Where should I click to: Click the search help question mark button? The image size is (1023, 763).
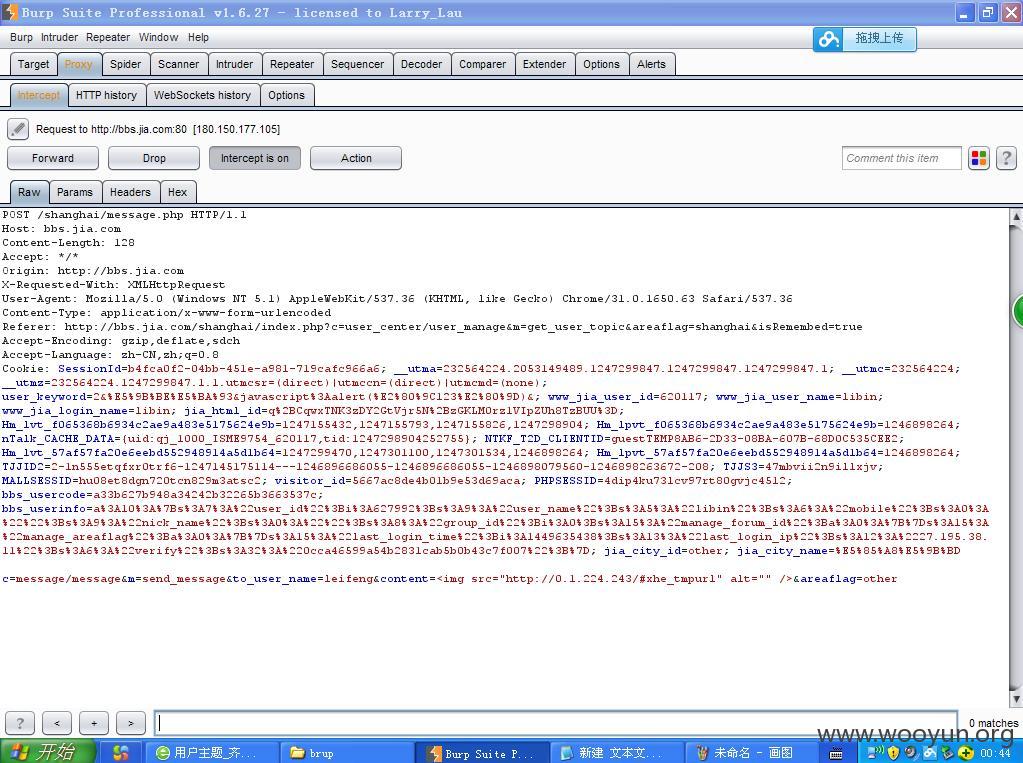click(x=20, y=723)
